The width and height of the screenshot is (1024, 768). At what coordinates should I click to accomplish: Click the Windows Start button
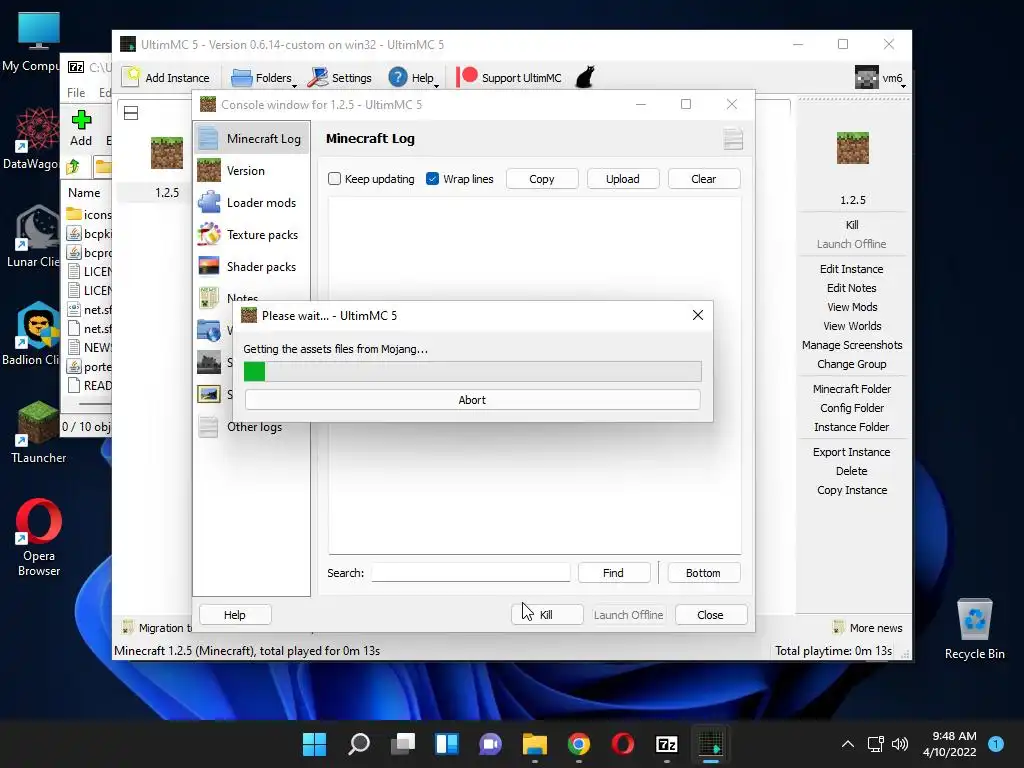click(x=314, y=744)
